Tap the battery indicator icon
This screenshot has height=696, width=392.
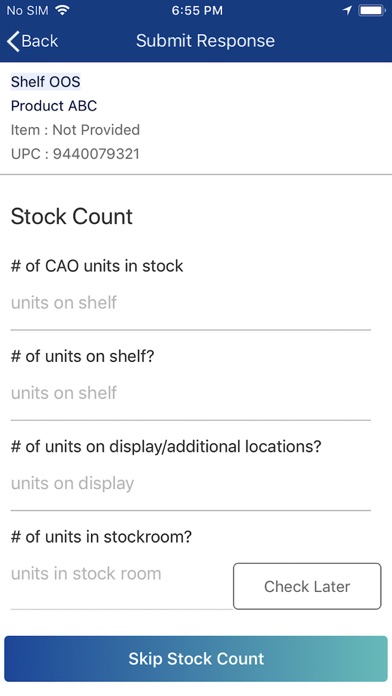pos(372,10)
